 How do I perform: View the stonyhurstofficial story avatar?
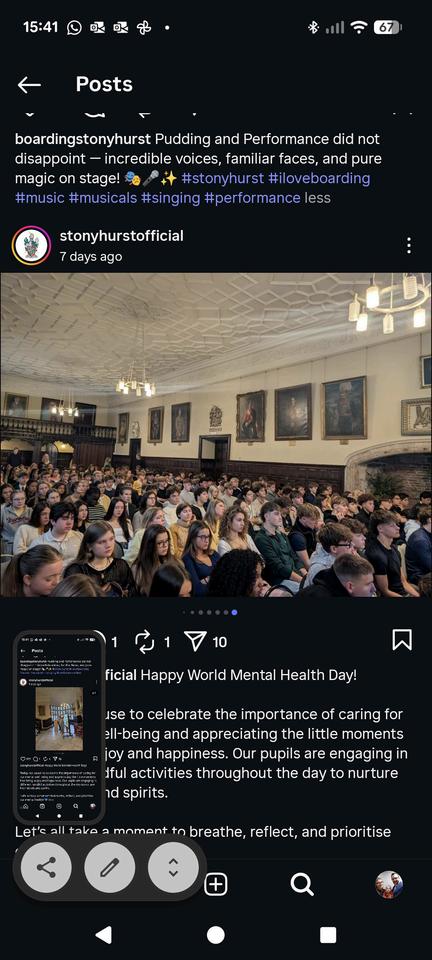[x=31, y=246]
